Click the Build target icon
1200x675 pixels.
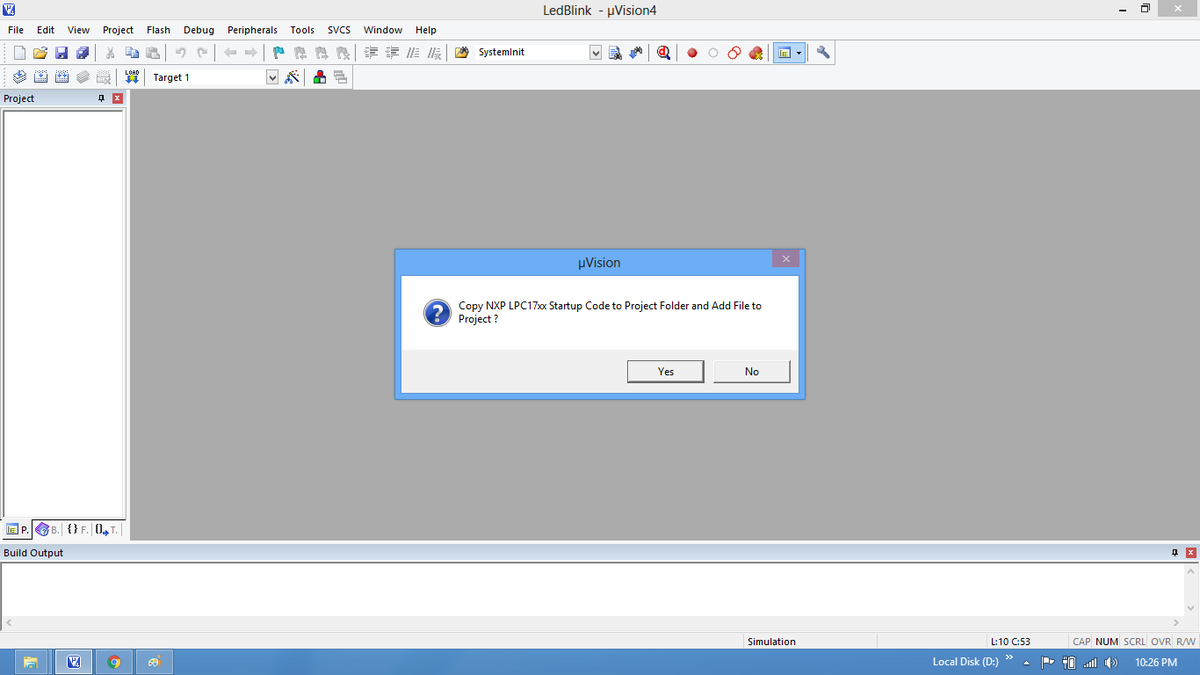pyautogui.click(x=41, y=77)
